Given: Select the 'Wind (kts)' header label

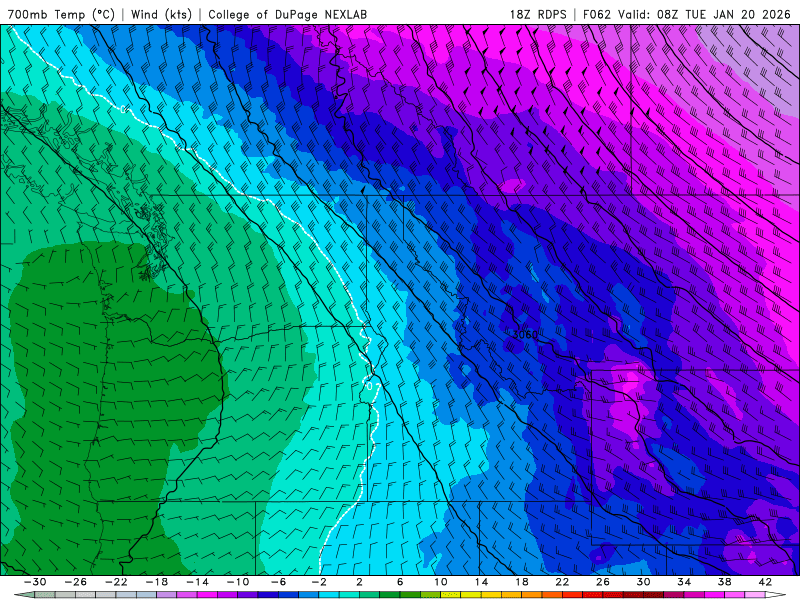Looking at the screenshot, I should click(x=161, y=14).
